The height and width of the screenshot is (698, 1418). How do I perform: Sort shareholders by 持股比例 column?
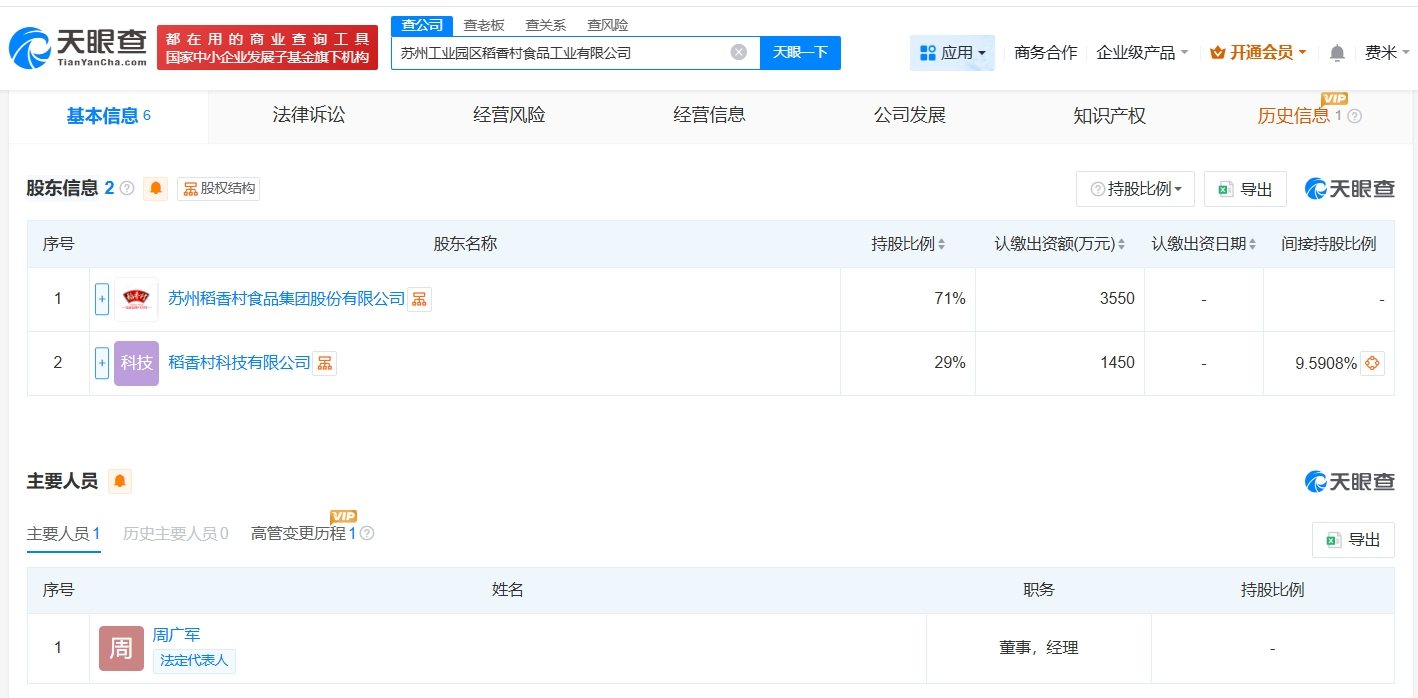[941, 244]
